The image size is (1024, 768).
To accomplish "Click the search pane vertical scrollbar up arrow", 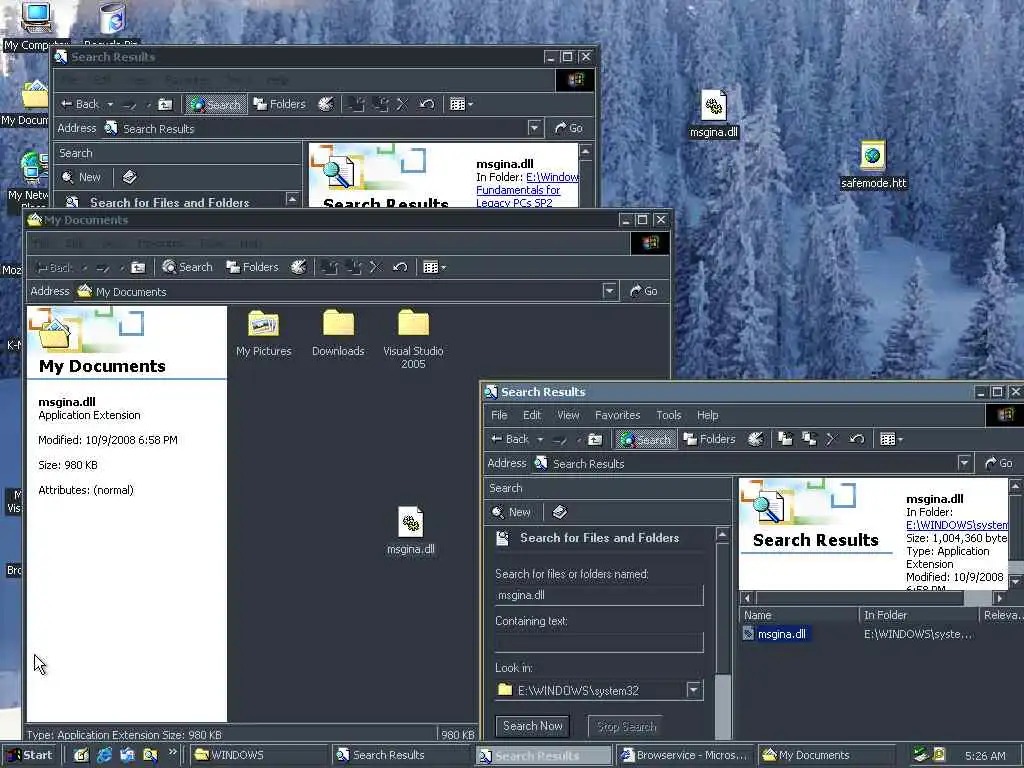I will pos(722,535).
